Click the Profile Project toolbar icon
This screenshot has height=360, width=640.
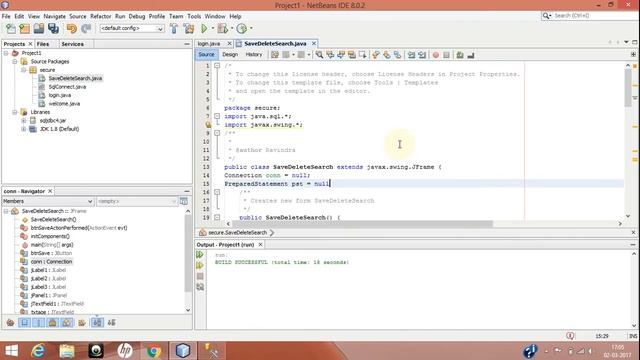pos(242,29)
